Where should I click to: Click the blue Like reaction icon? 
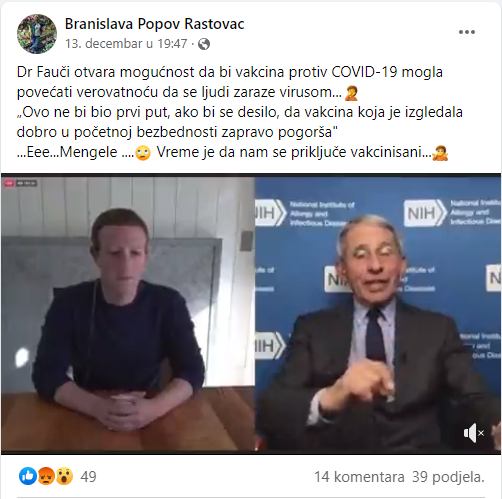click(28, 476)
